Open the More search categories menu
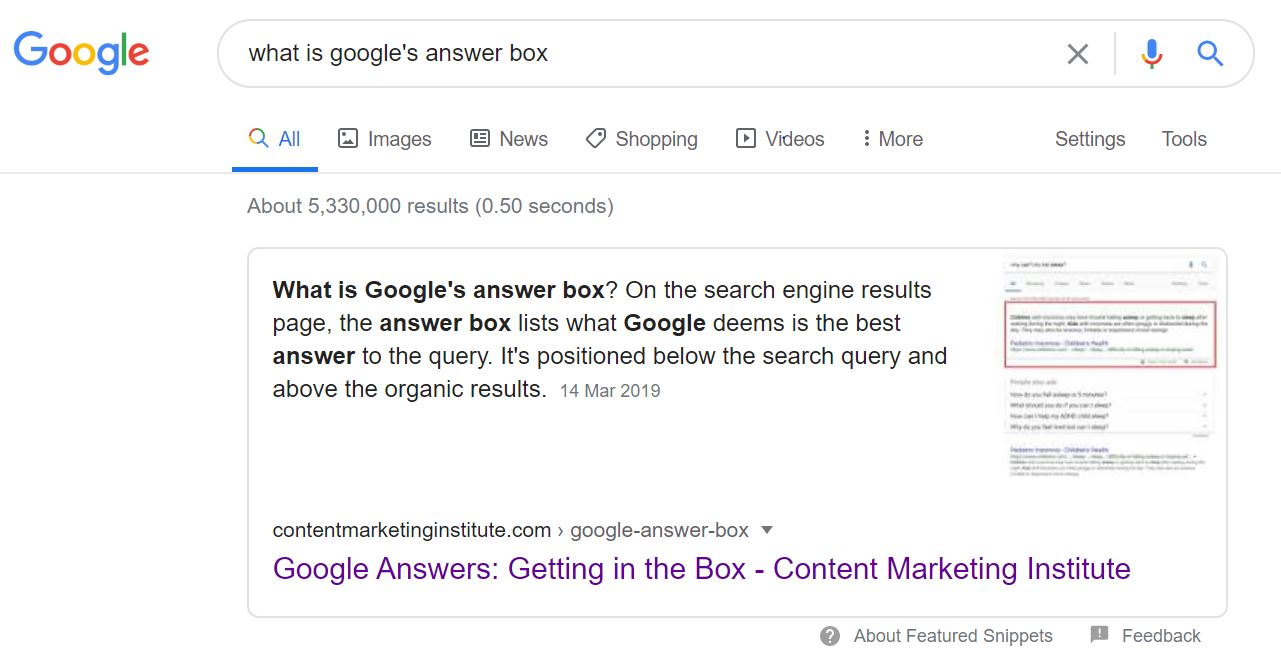The height and width of the screenshot is (662, 1281). pyautogui.click(x=892, y=139)
